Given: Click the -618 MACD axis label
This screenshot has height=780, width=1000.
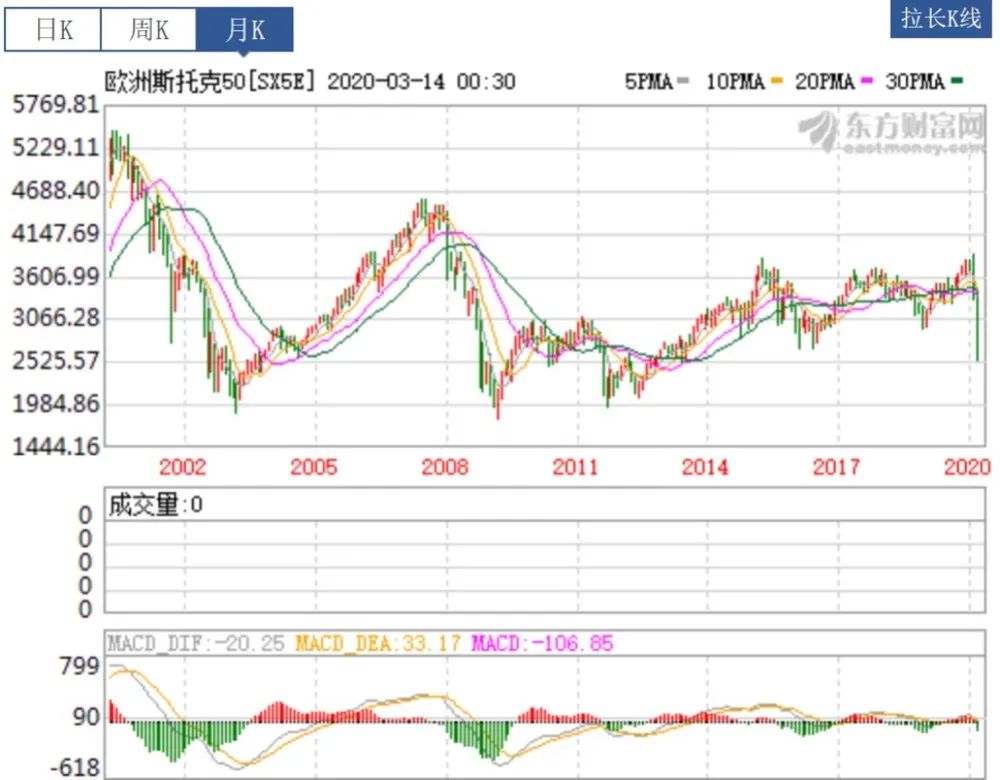Looking at the screenshot, I should pyautogui.click(x=76, y=767).
